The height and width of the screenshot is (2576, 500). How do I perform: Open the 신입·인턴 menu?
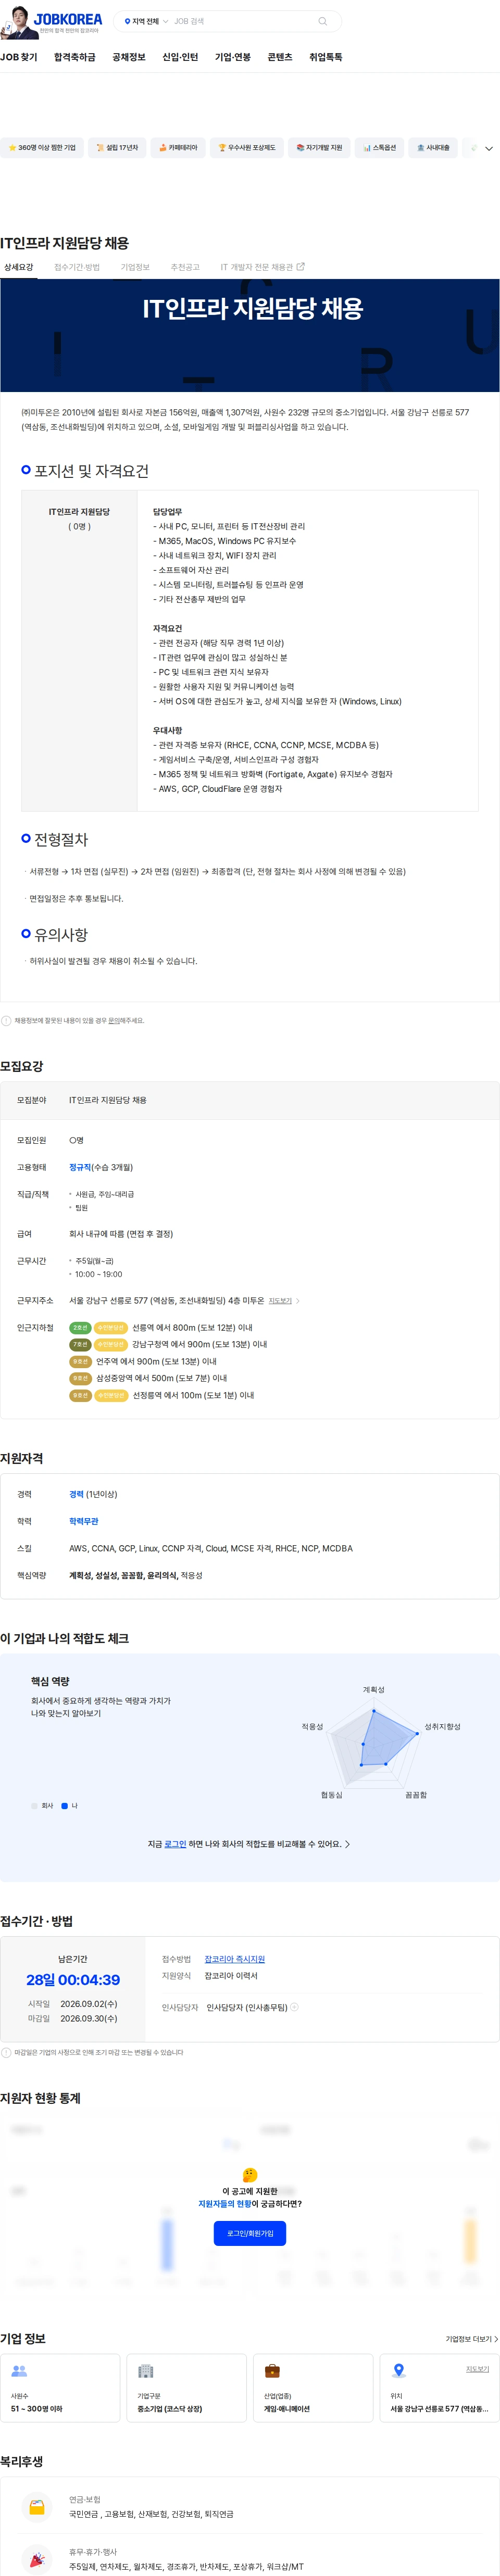180,57
